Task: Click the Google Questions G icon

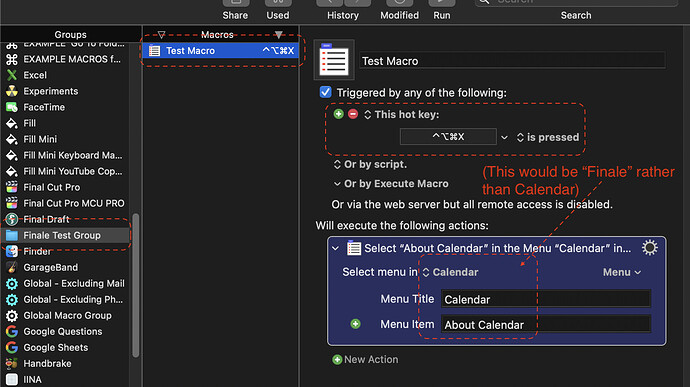Action: click(x=12, y=332)
